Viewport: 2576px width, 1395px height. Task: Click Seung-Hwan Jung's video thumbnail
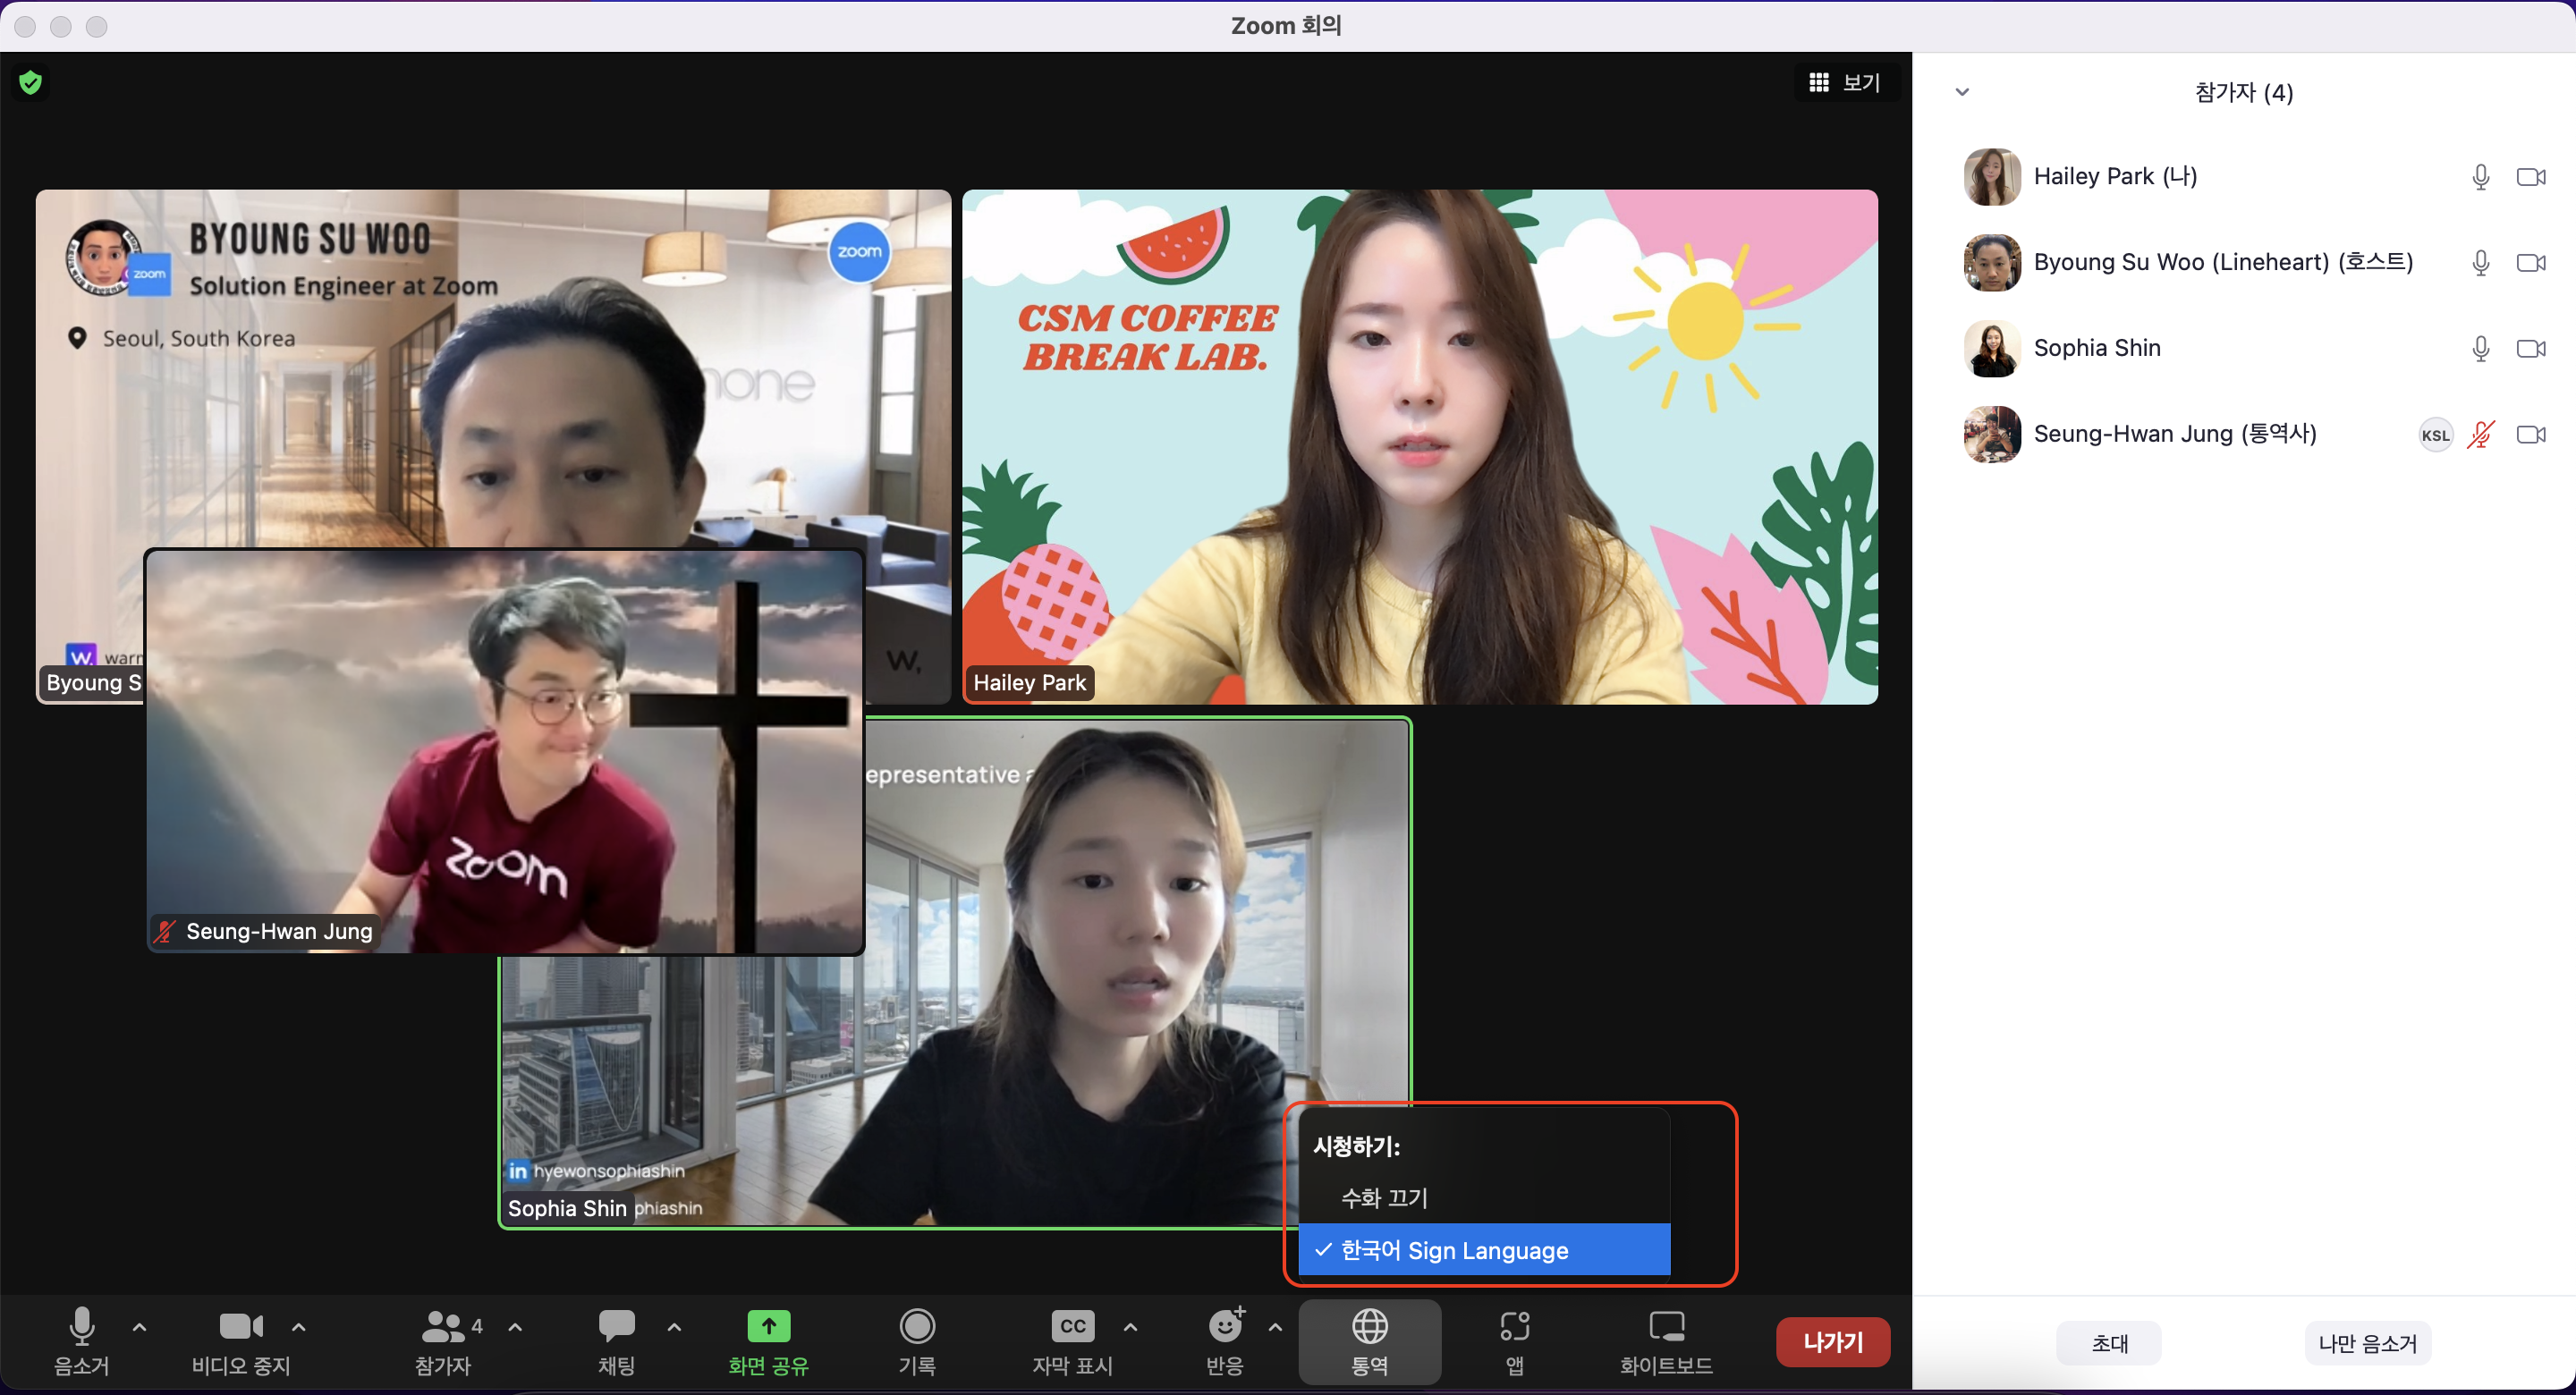coord(505,750)
